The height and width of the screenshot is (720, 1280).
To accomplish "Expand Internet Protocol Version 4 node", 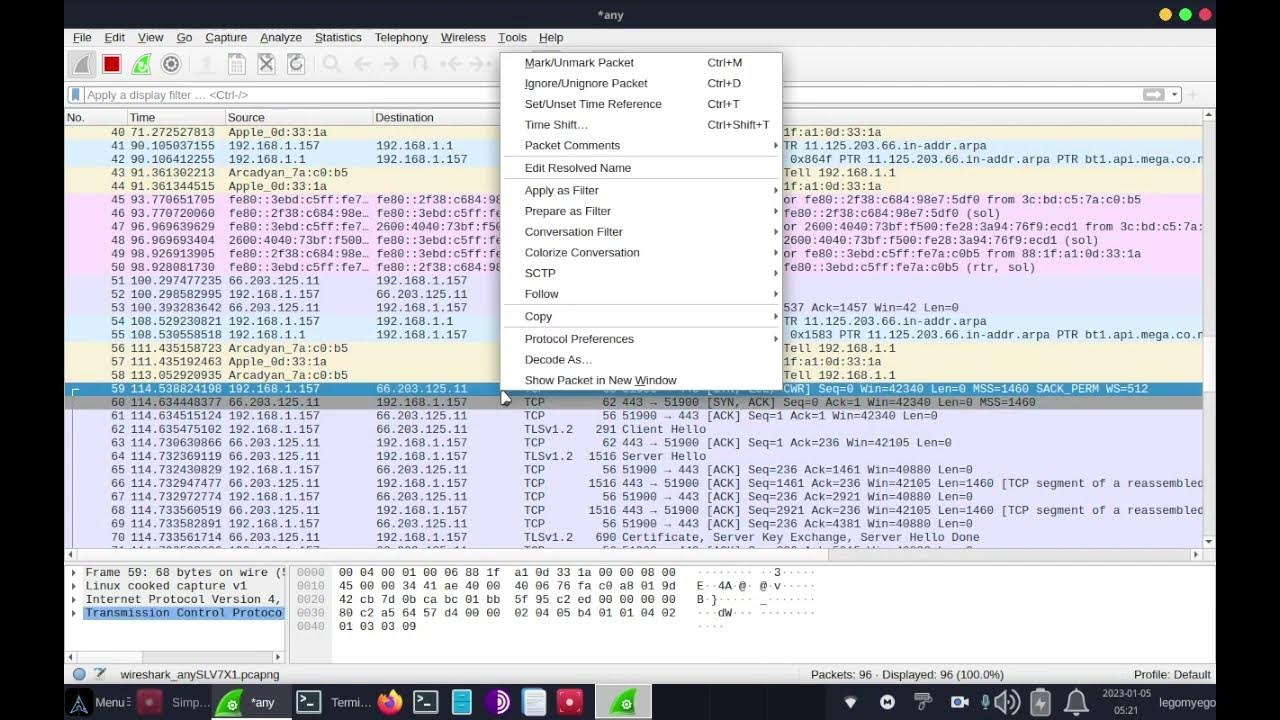I will 74,599.
